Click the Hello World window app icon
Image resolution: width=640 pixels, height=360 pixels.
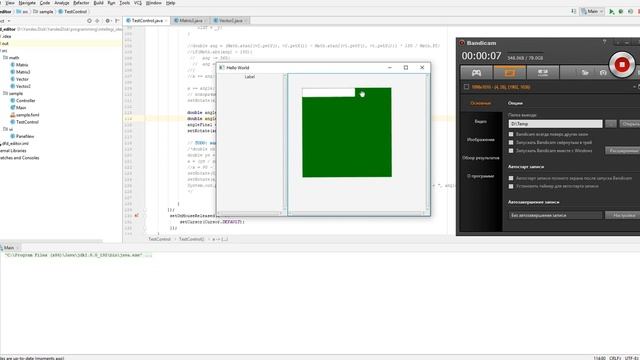[222, 68]
